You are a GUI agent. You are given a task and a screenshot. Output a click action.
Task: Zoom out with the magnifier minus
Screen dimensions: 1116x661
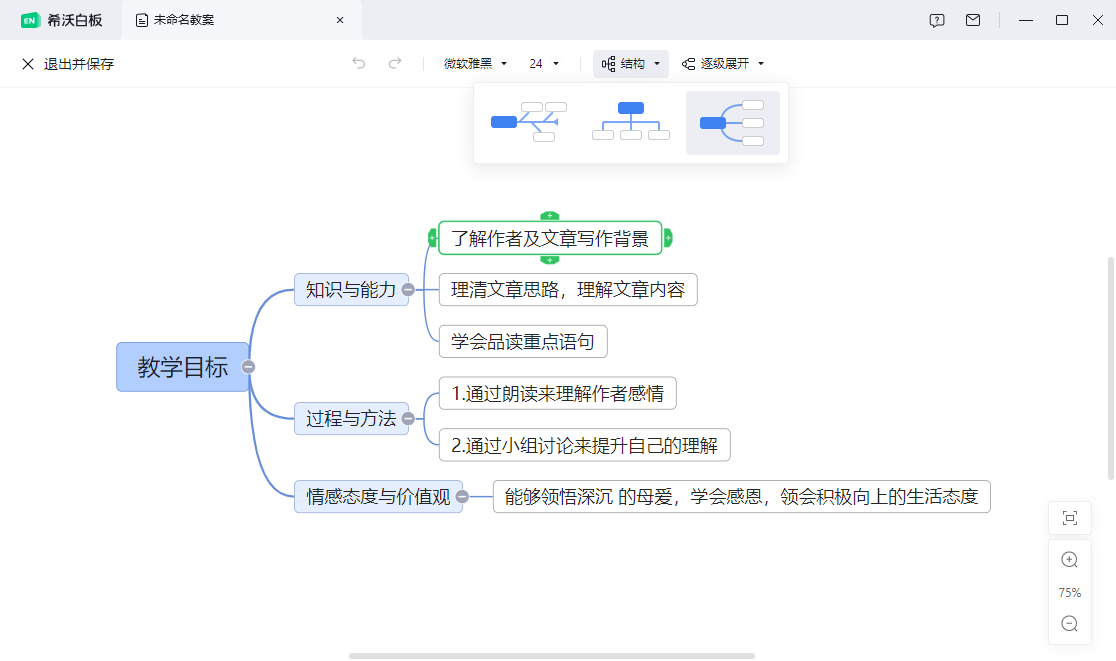click(1069, 624)
